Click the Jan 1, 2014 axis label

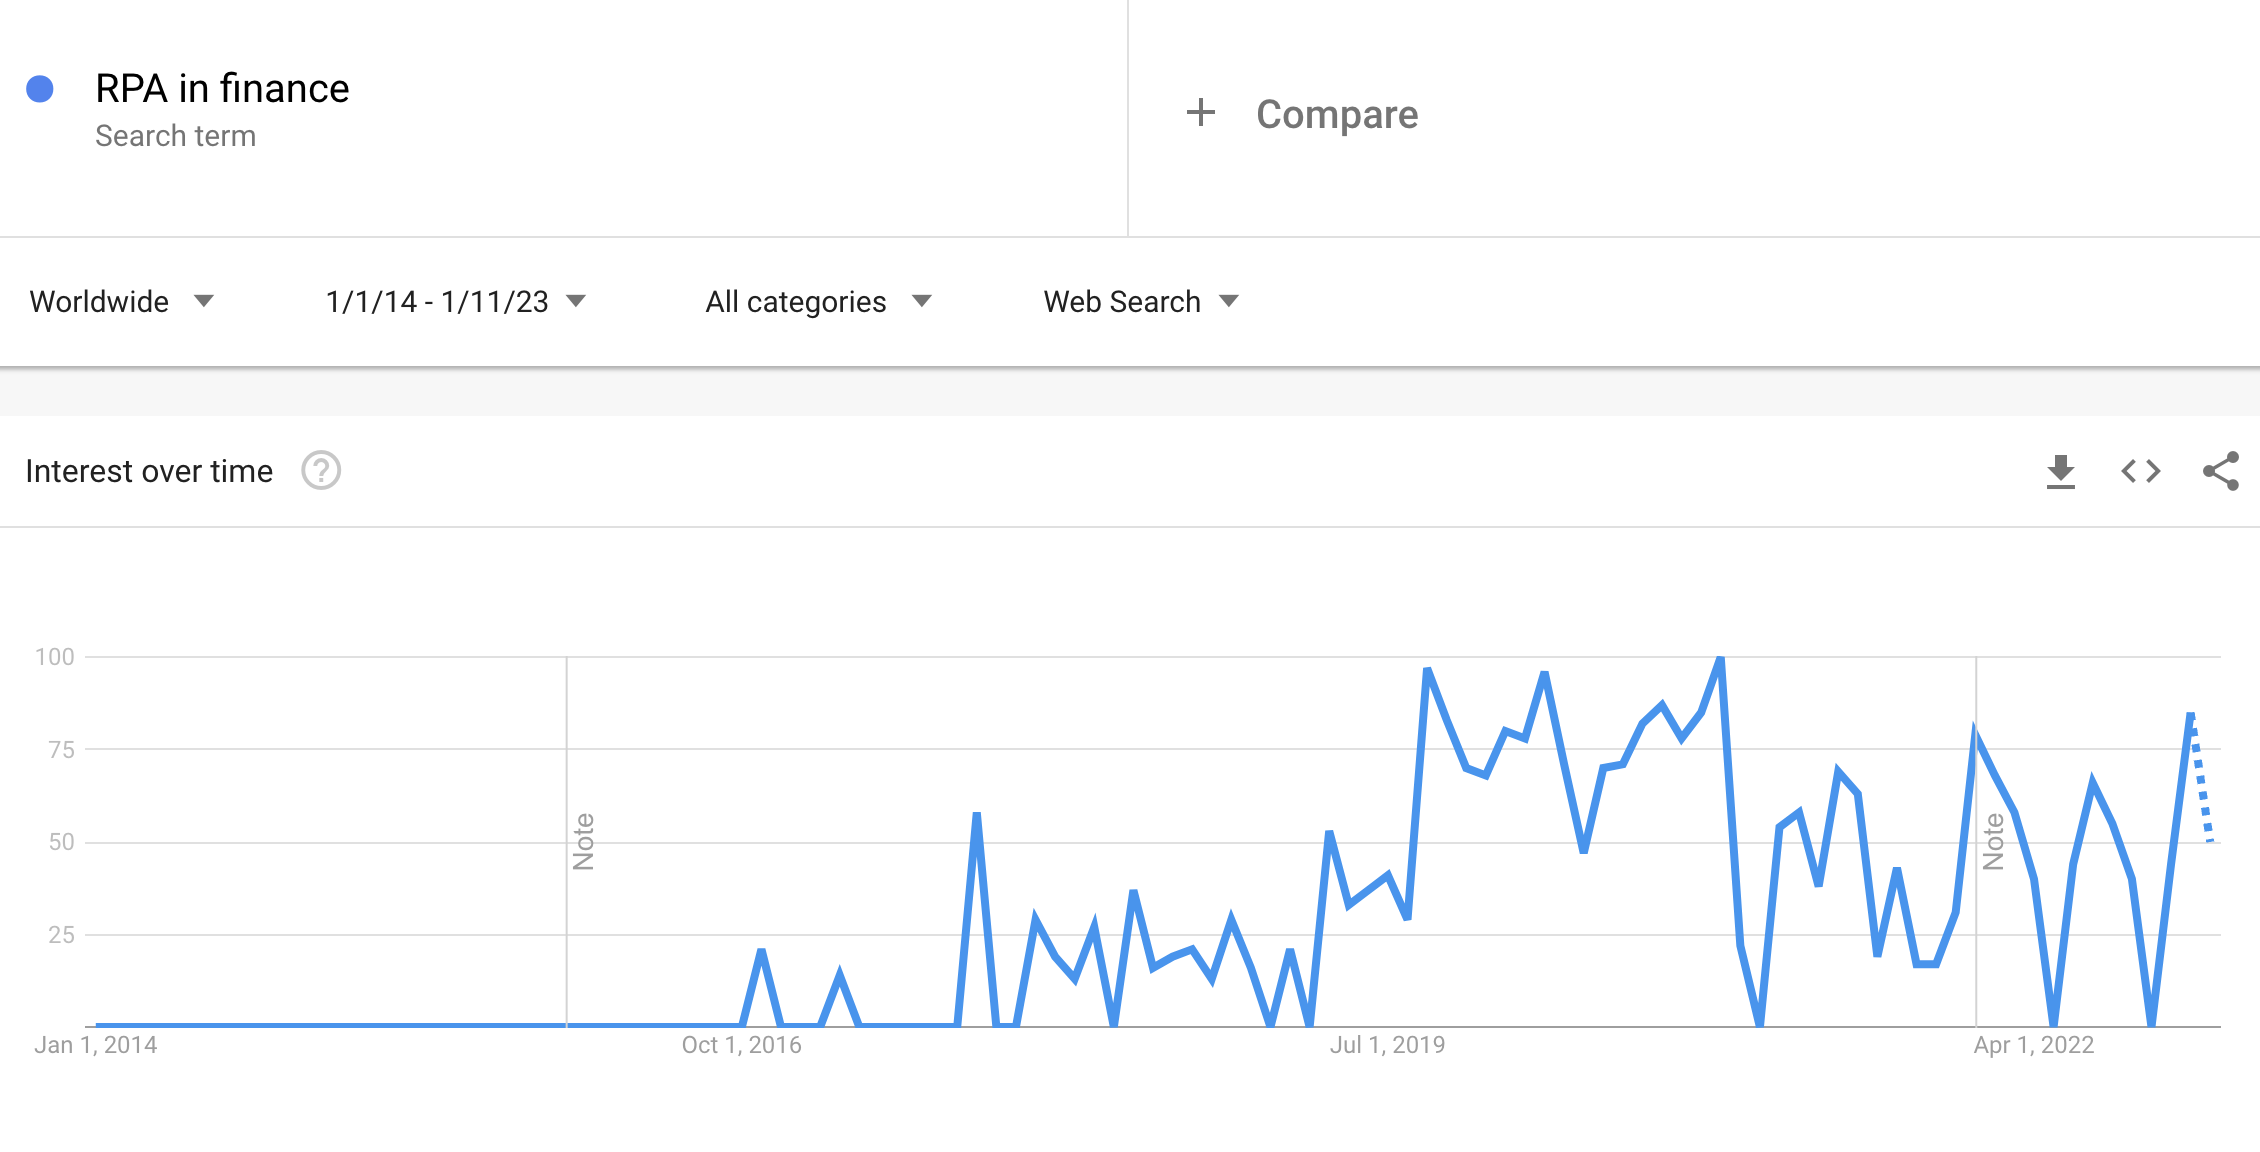[96, 1045]
